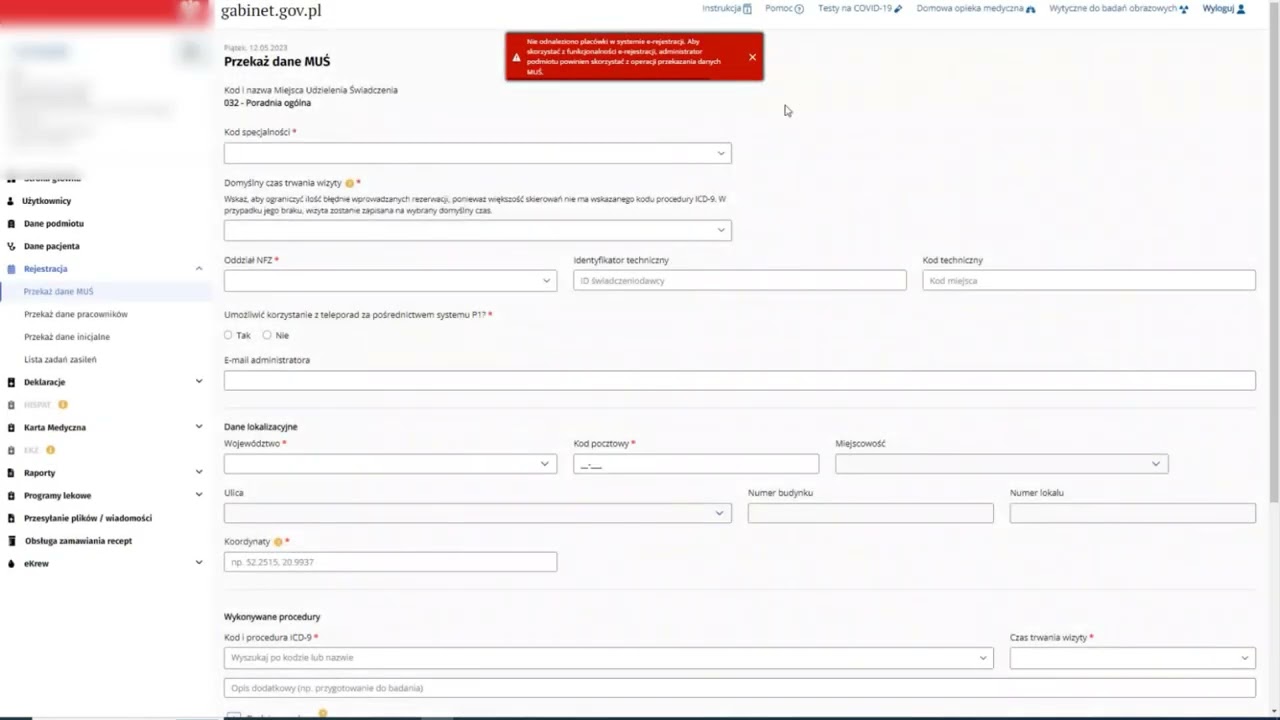Collapse the Rejestracja section chevron
Viewport: 1280px width, 720px height.
(199, 269)
